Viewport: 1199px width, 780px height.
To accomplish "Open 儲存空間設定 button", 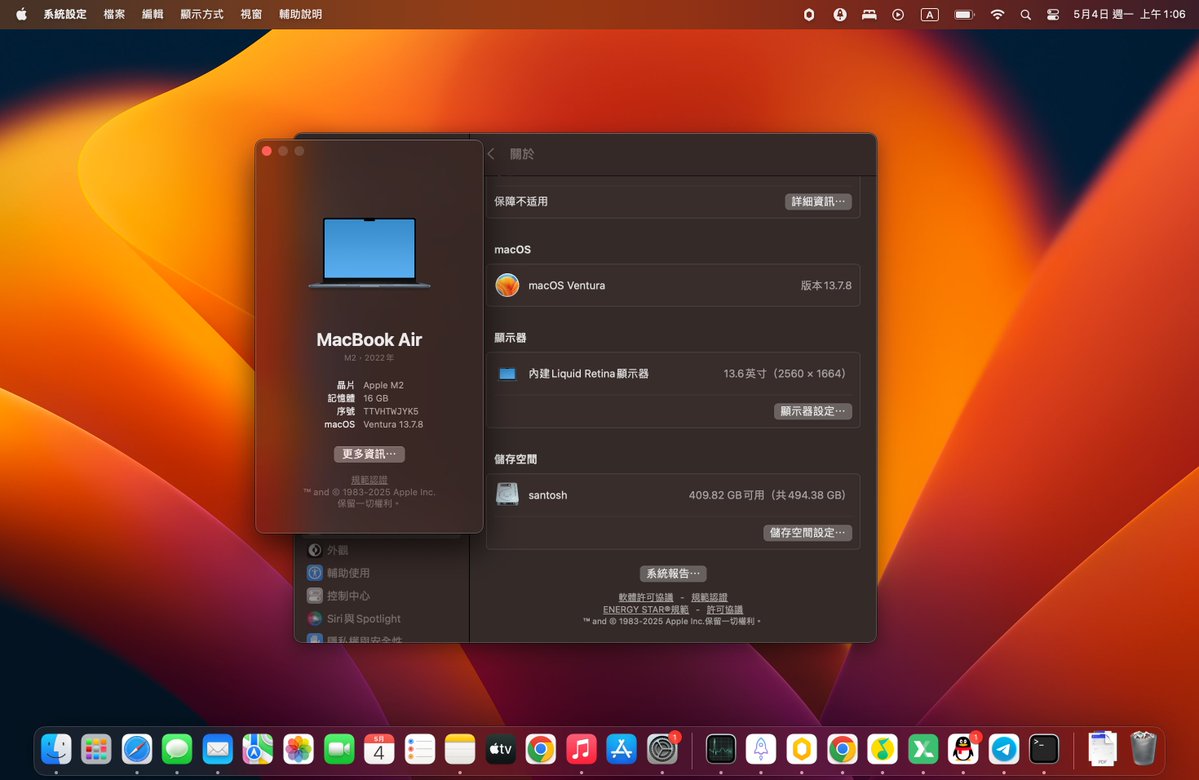I will tap(807, 533).
